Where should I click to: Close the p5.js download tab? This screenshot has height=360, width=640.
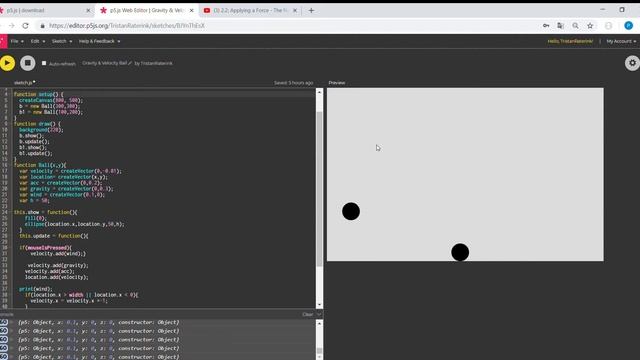88,10
